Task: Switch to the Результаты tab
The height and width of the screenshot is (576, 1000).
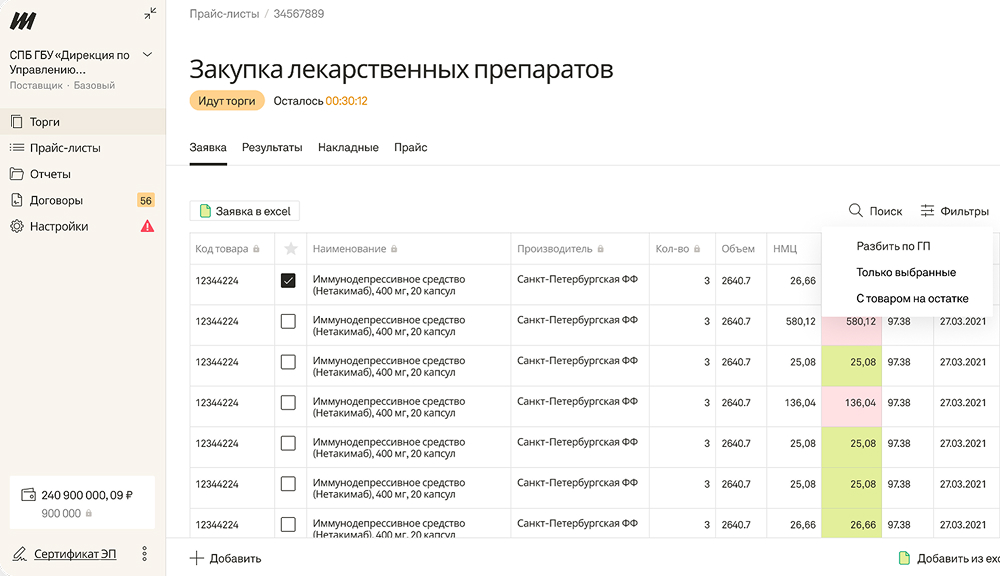Action: coord(272,148)
